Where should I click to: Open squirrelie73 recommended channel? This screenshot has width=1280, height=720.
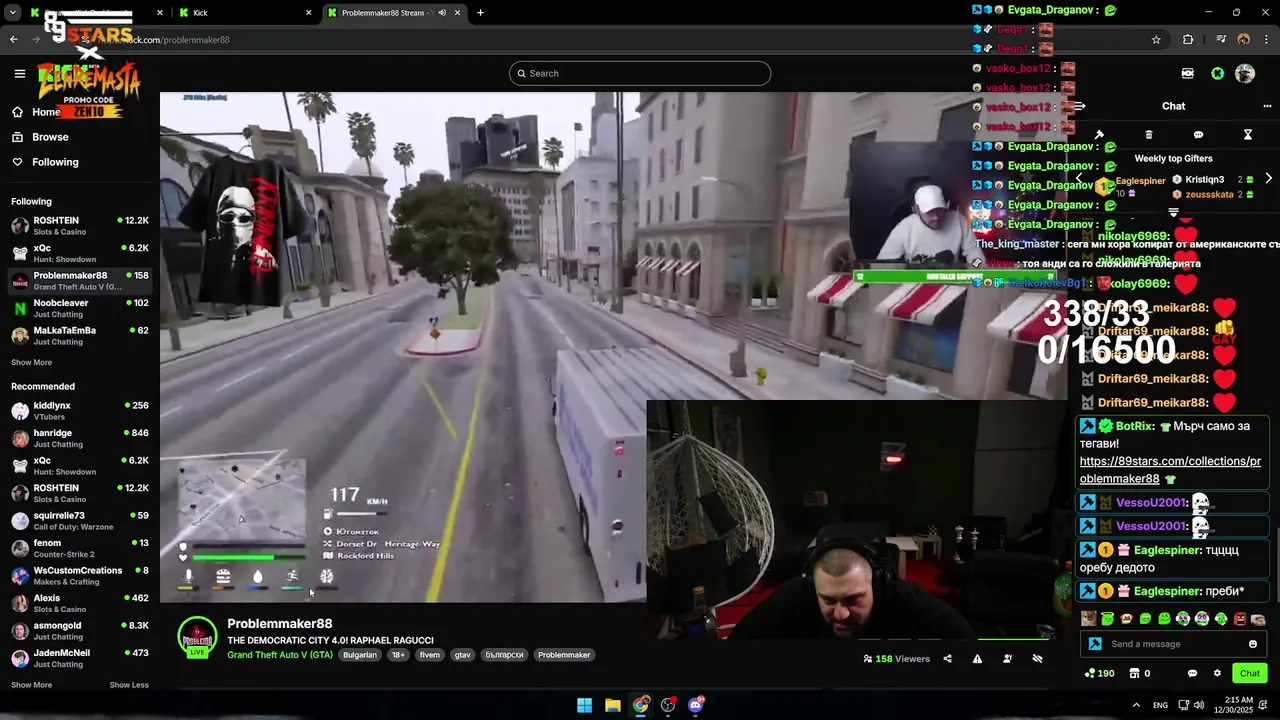[x=80, y=521]
